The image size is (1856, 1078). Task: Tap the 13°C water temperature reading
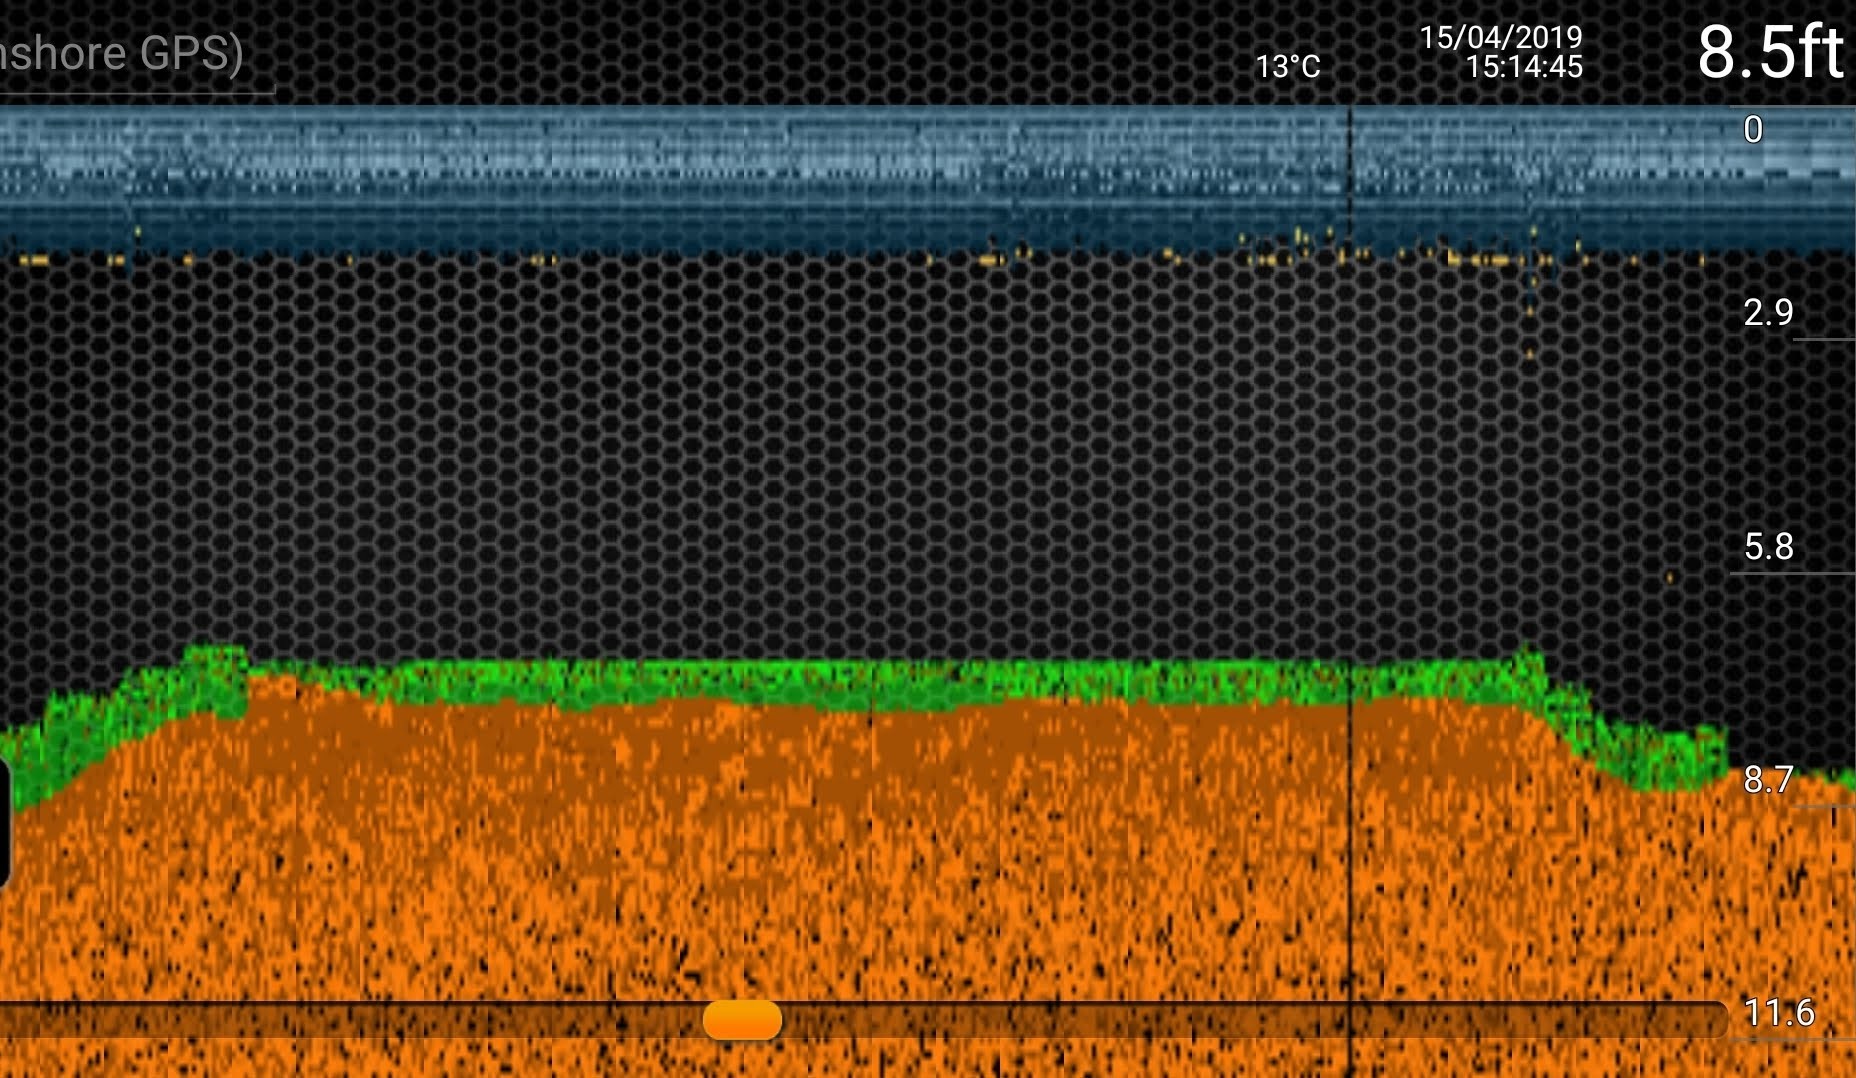tap(1287, 67)
